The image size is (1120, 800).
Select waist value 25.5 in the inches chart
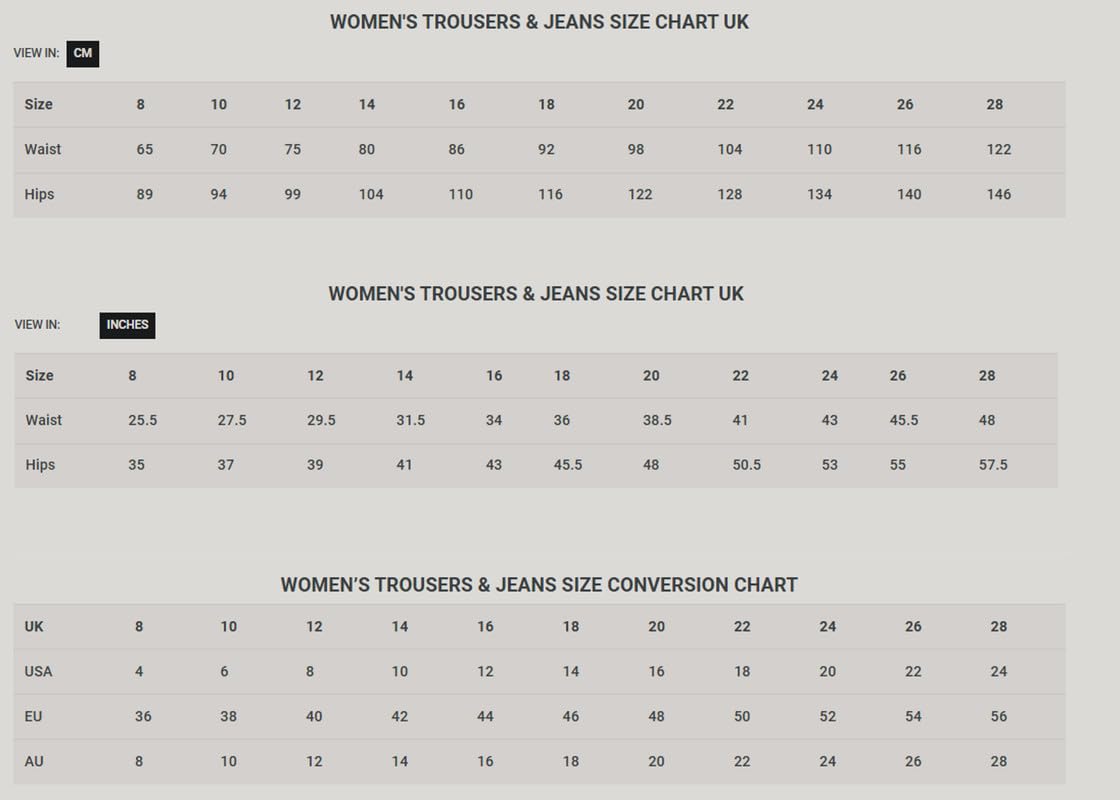point(142,420)
